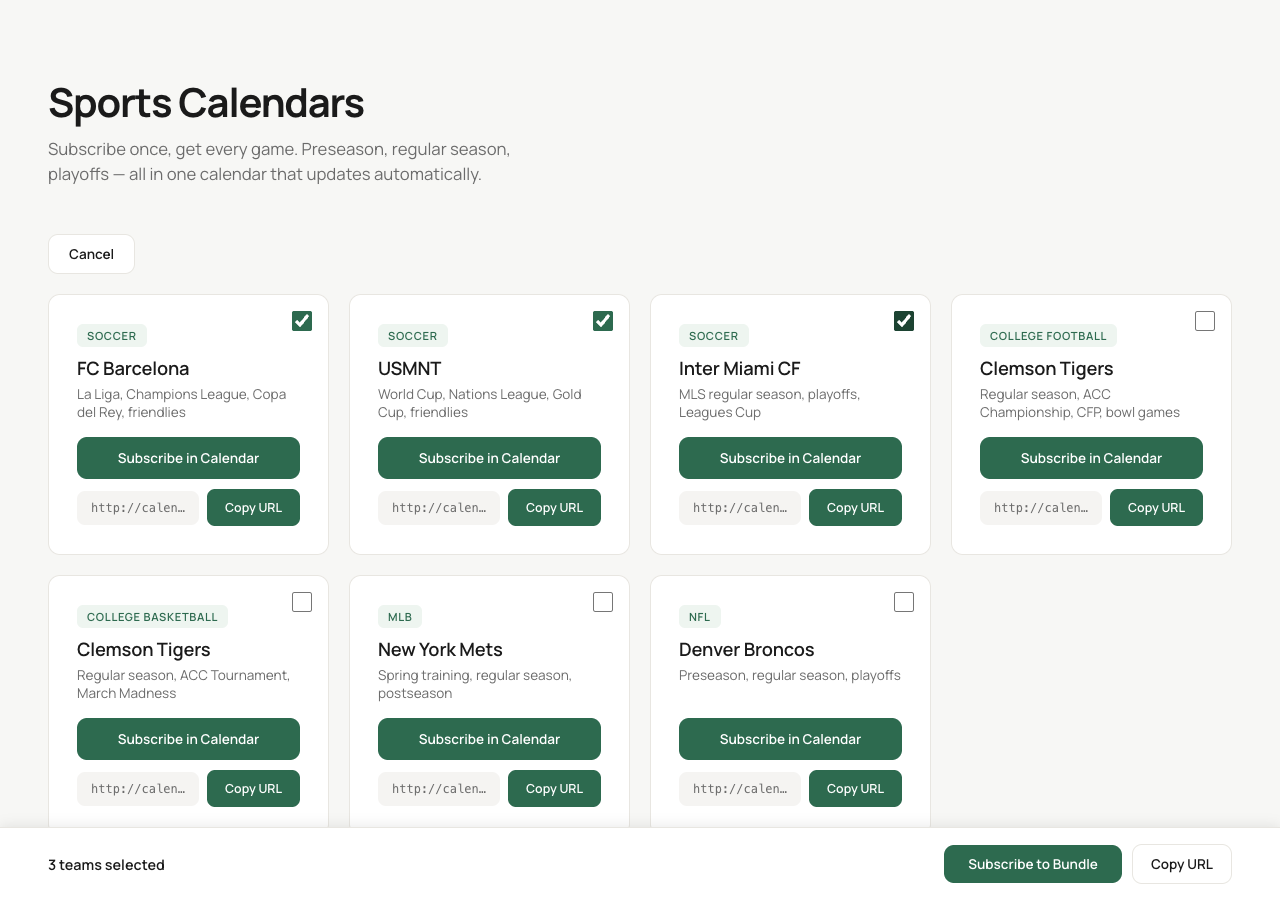Click 'Regular season, ACC Tournament, March Madness' description
Viewport: 1280px width, 900px height.
pos(184,684)
